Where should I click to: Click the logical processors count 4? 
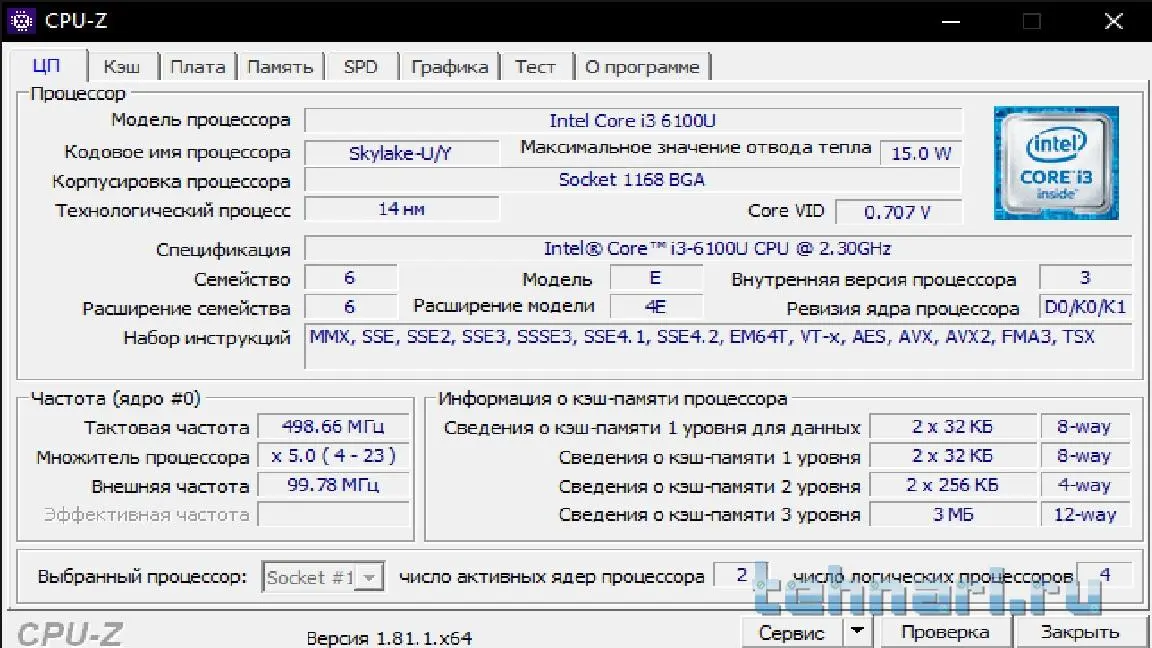(x=1104, y=575)
